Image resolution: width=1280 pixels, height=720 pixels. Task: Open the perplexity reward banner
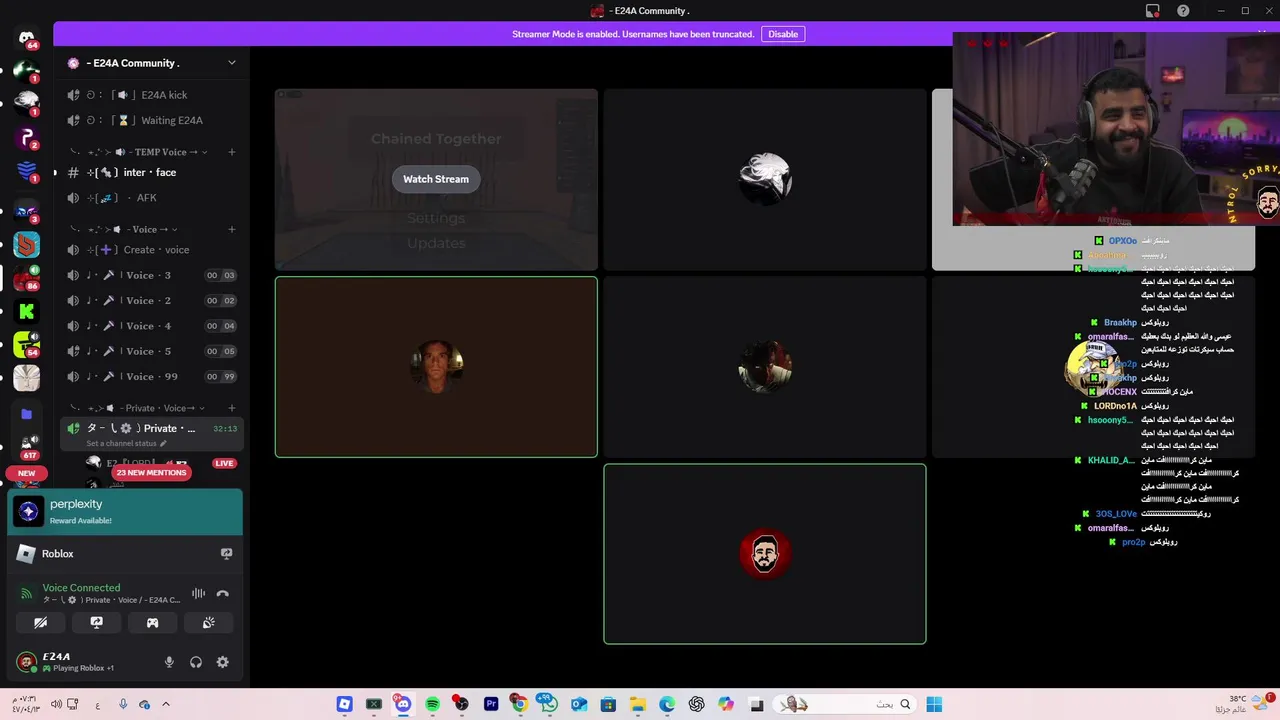(125, 512)
